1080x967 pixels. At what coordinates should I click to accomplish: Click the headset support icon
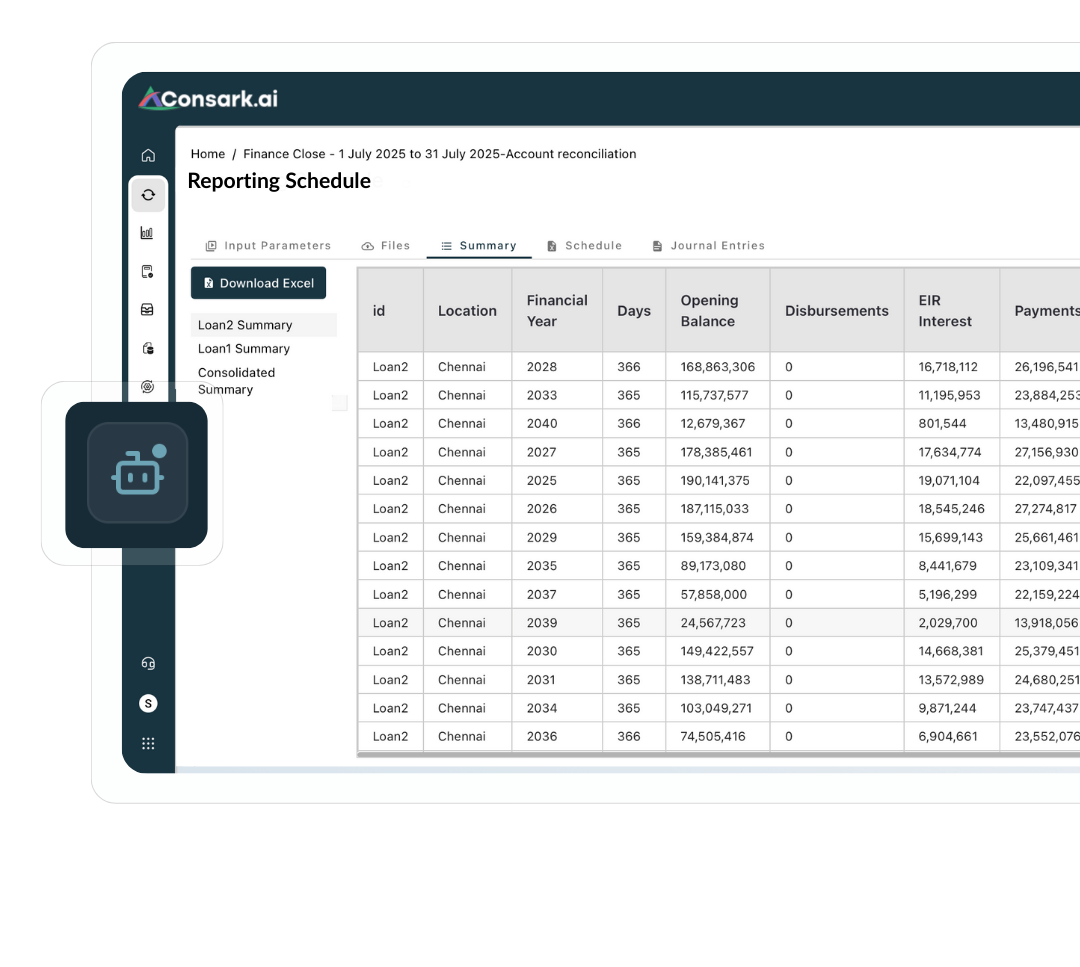tap(148, 663)
